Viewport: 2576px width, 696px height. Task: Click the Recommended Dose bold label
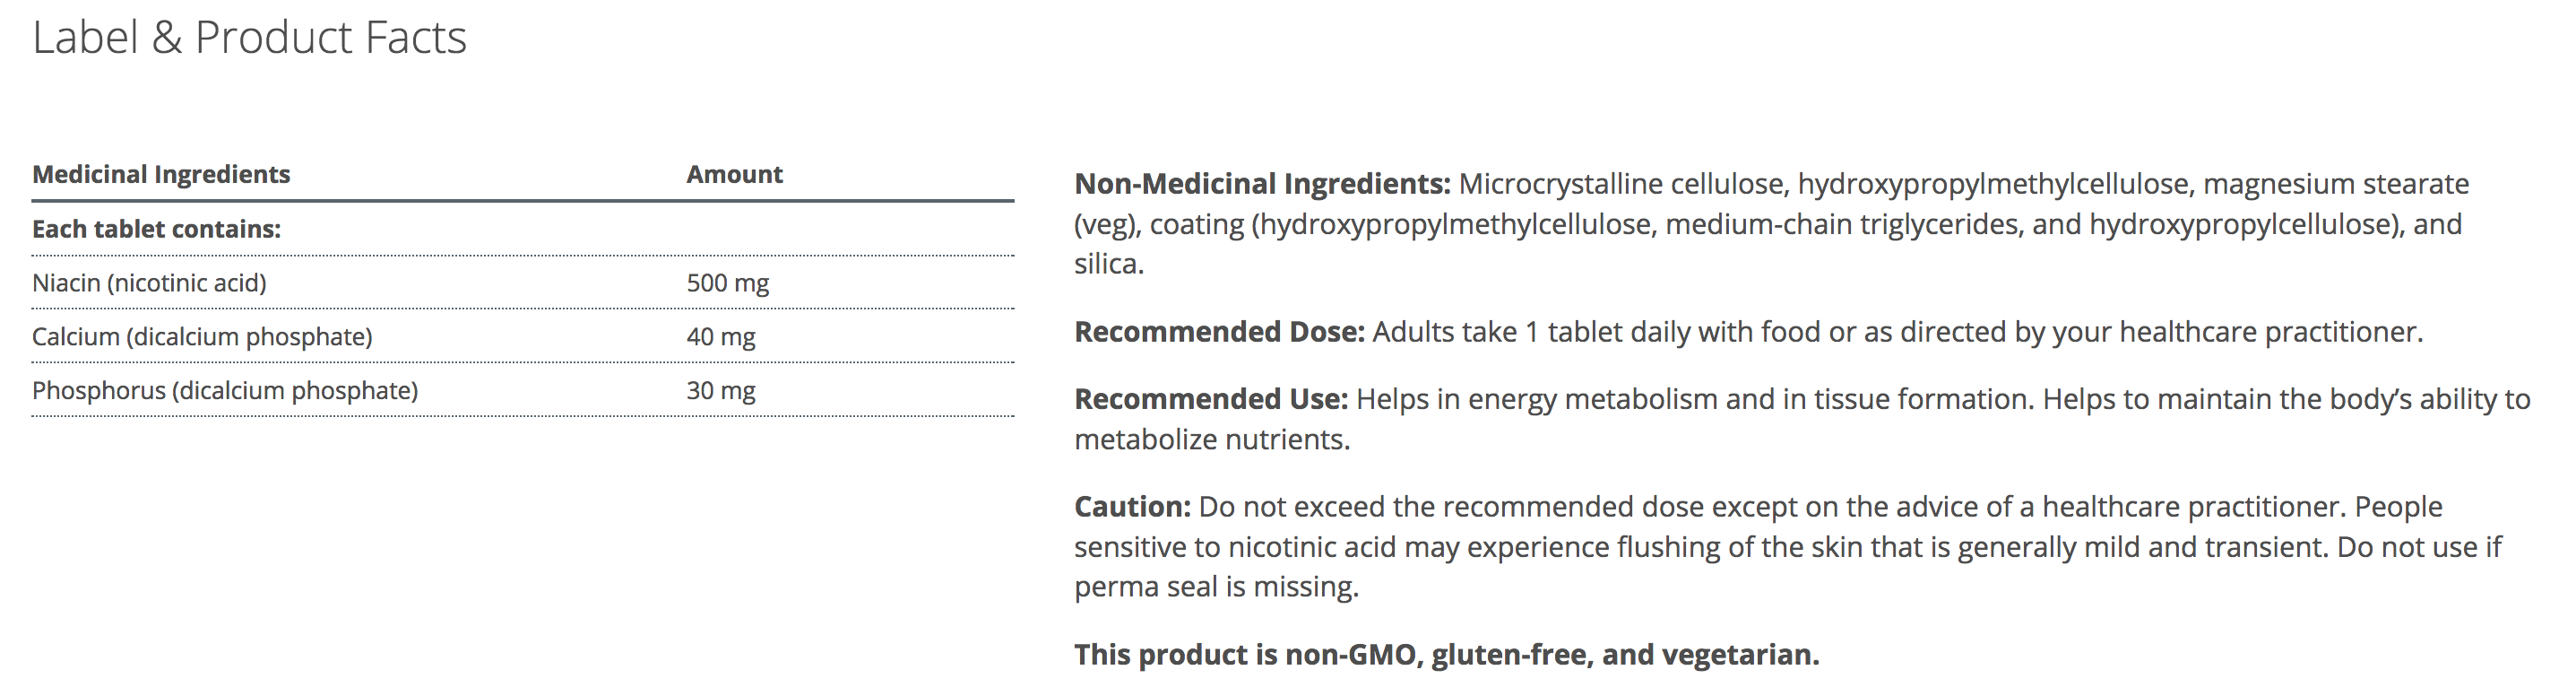[1219, 332]
